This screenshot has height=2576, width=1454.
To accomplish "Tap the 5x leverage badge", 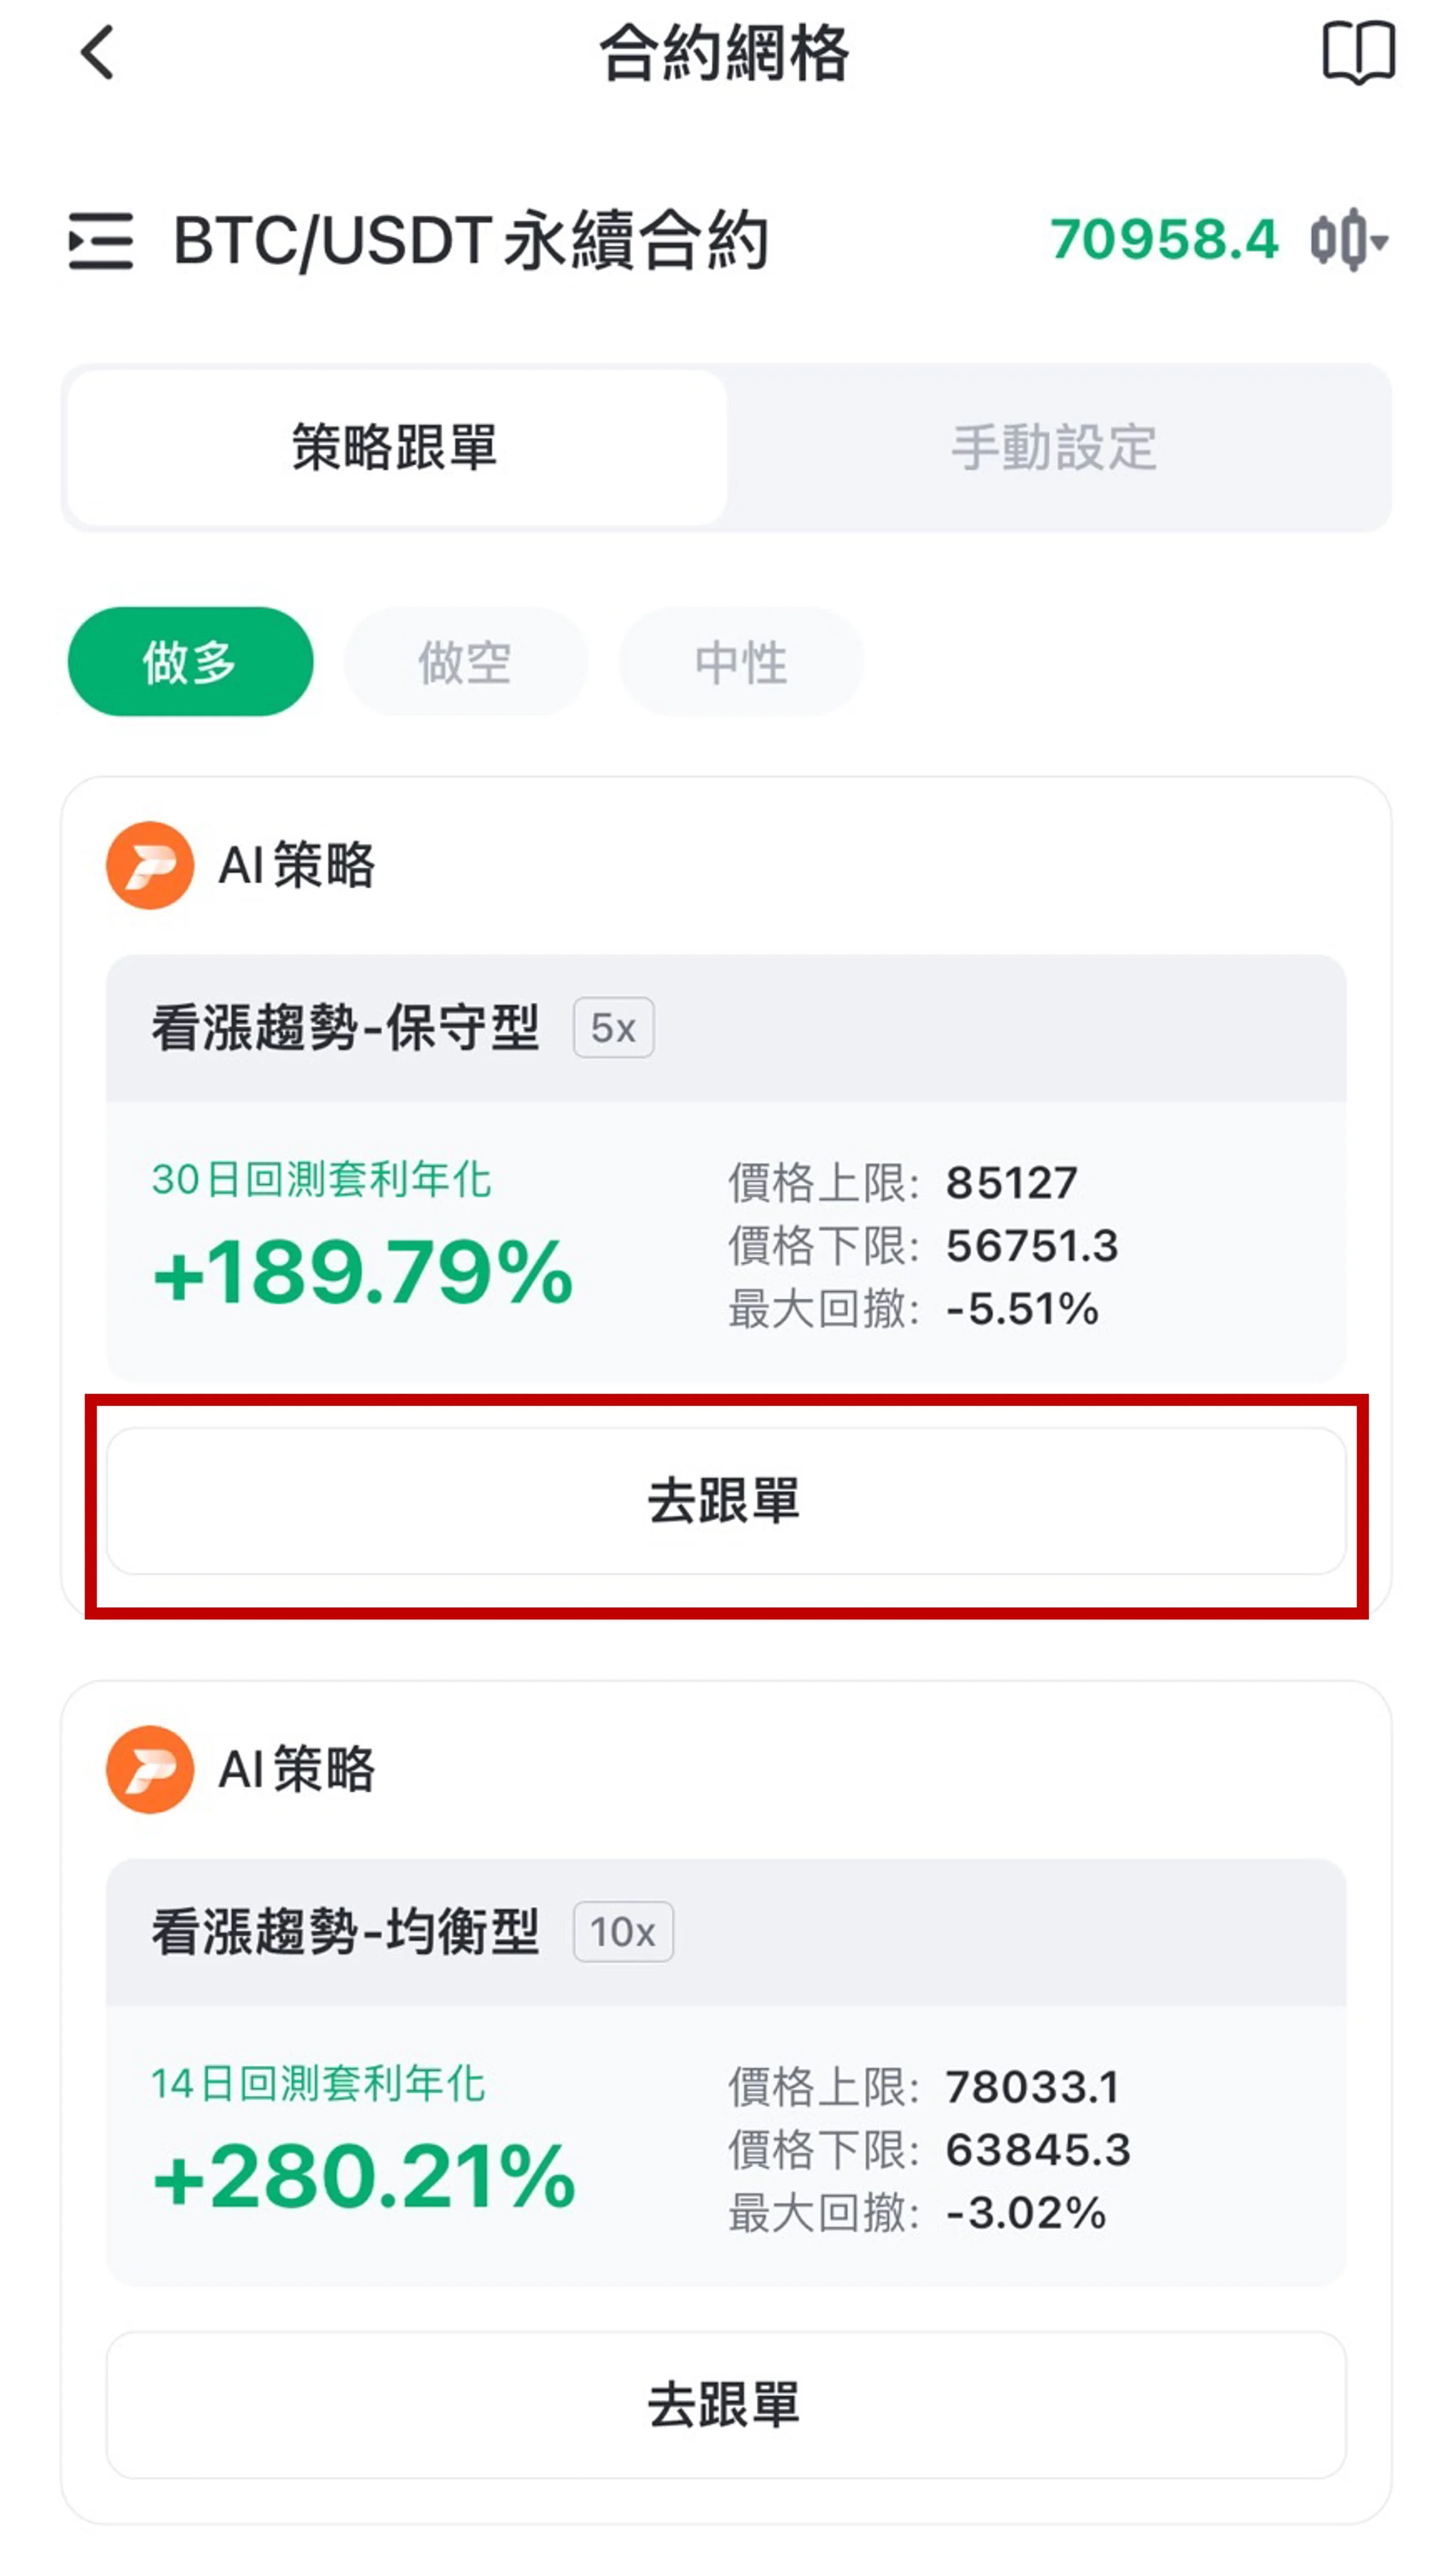I will pyautogui.click(x=613, y=1027).
